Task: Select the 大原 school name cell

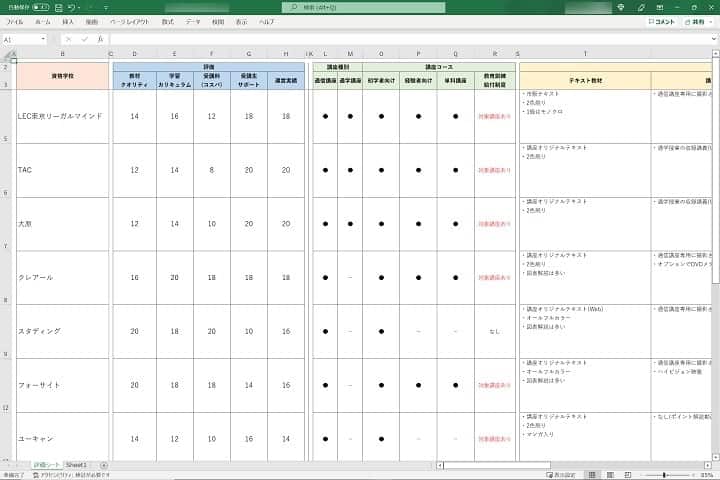Action: (62, 224)
